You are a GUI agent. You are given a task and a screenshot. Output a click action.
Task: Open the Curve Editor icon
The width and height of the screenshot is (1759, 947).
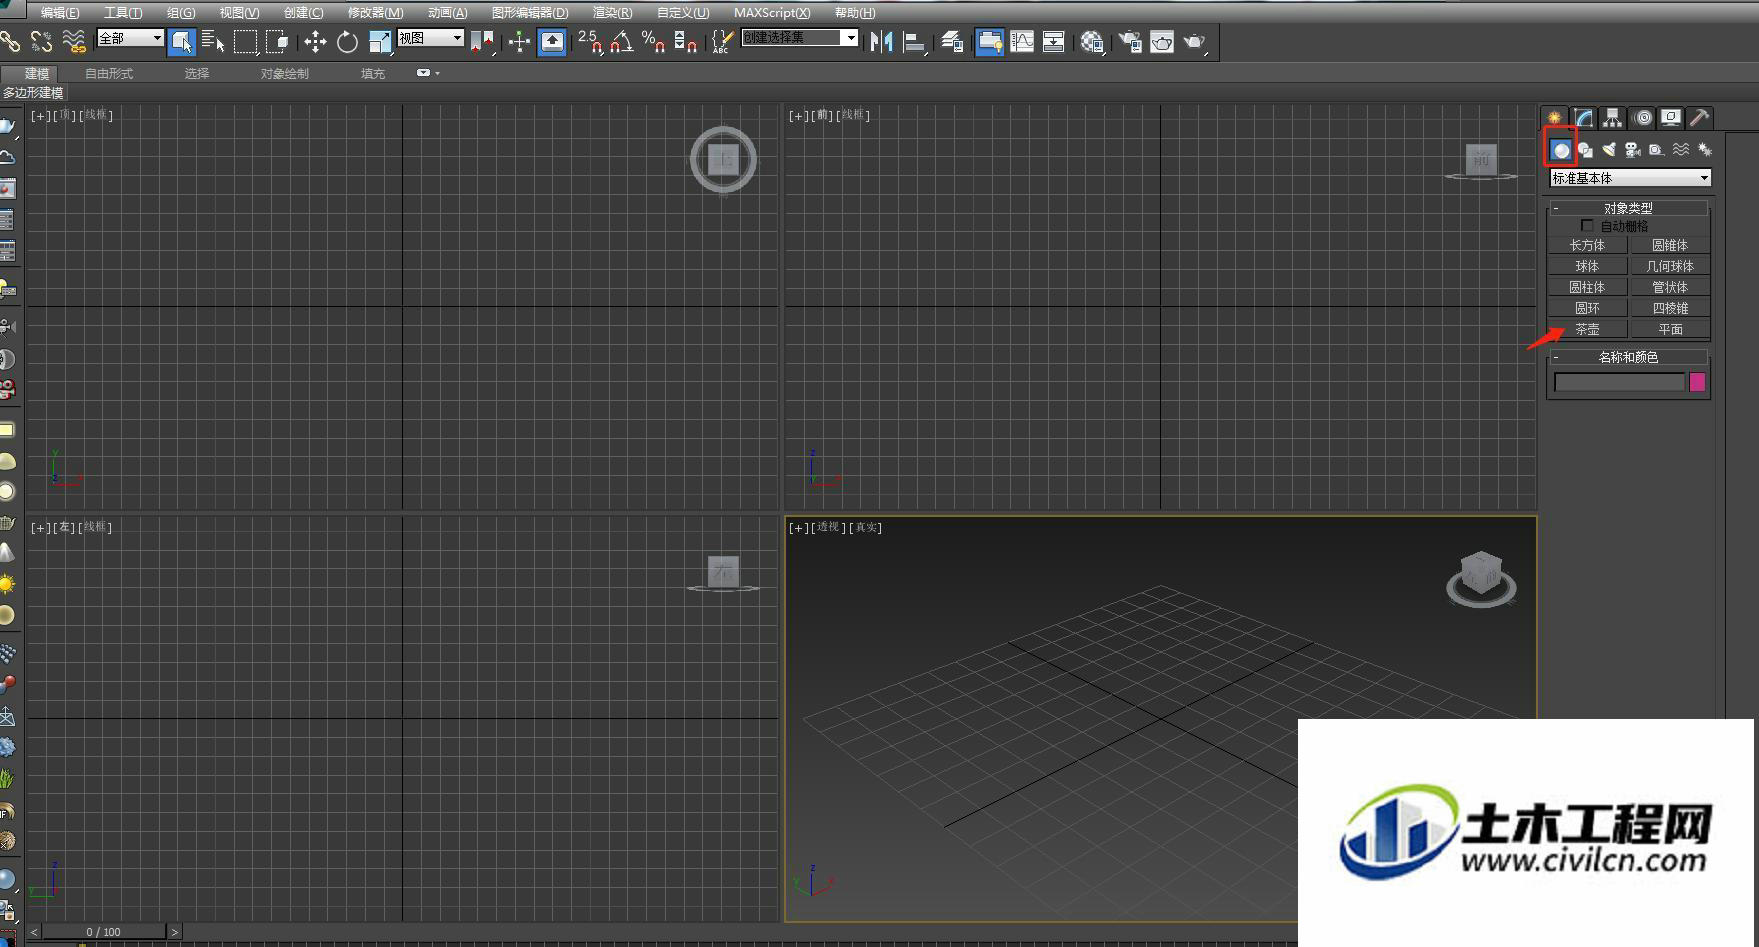1022,41
